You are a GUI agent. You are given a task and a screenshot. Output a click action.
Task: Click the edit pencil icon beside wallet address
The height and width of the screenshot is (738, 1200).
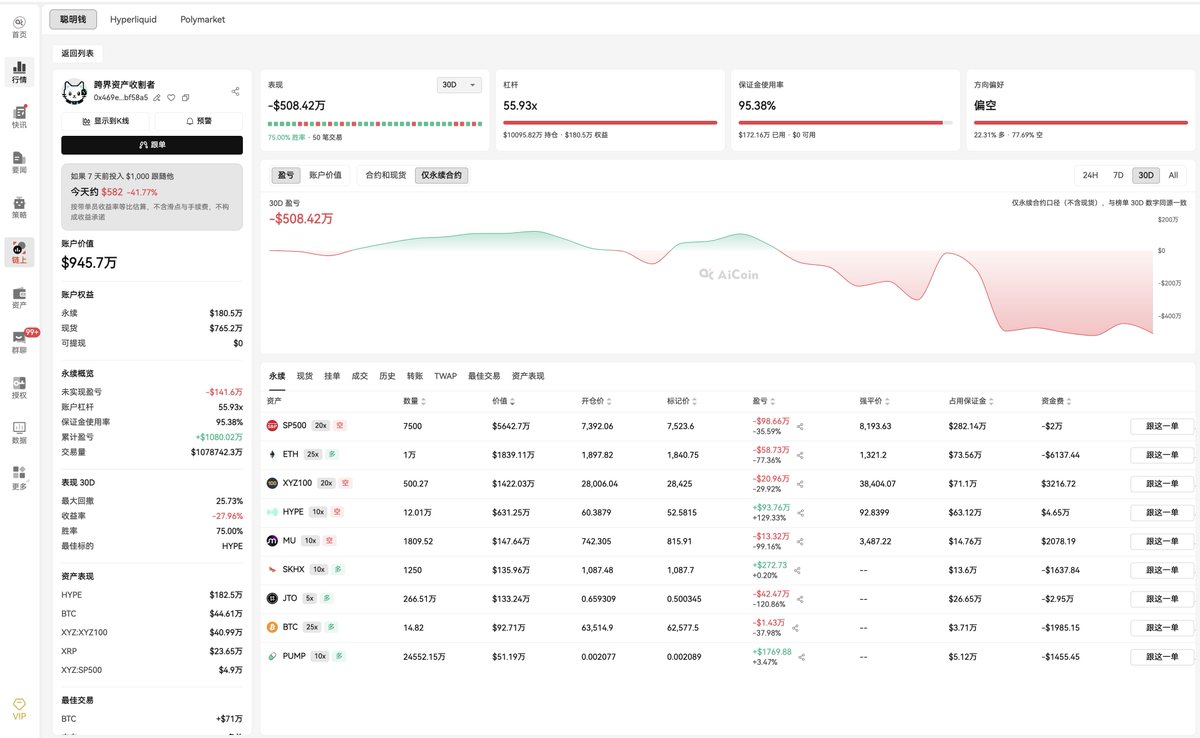tap(158, 97)
